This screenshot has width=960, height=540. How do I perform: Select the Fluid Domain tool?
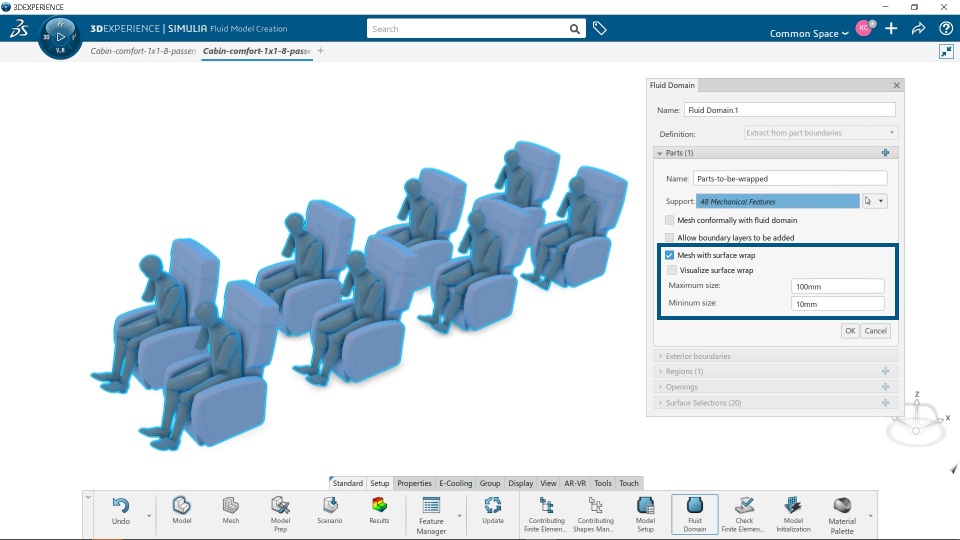click(694, 514)
